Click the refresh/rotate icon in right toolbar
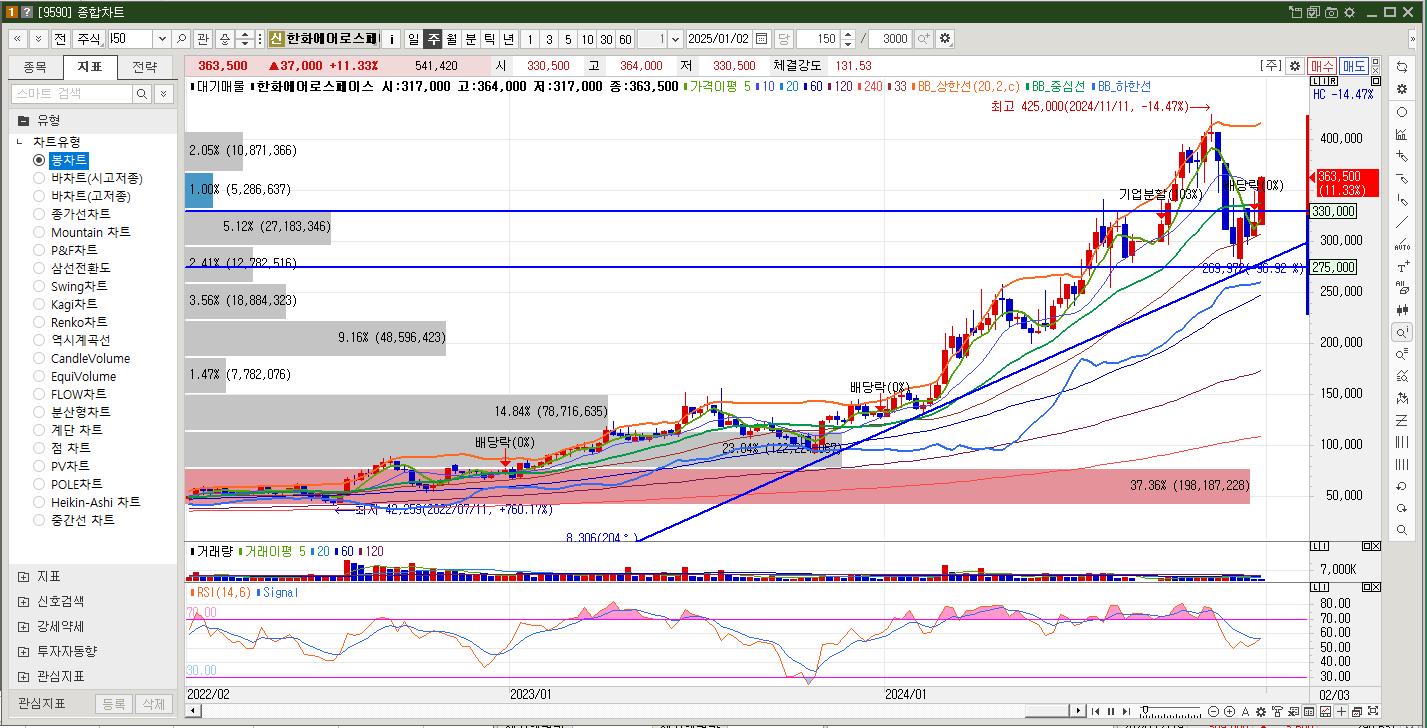Image resolution: width=1427 pixels, height=728 pixels. [x=1402, y=66]
